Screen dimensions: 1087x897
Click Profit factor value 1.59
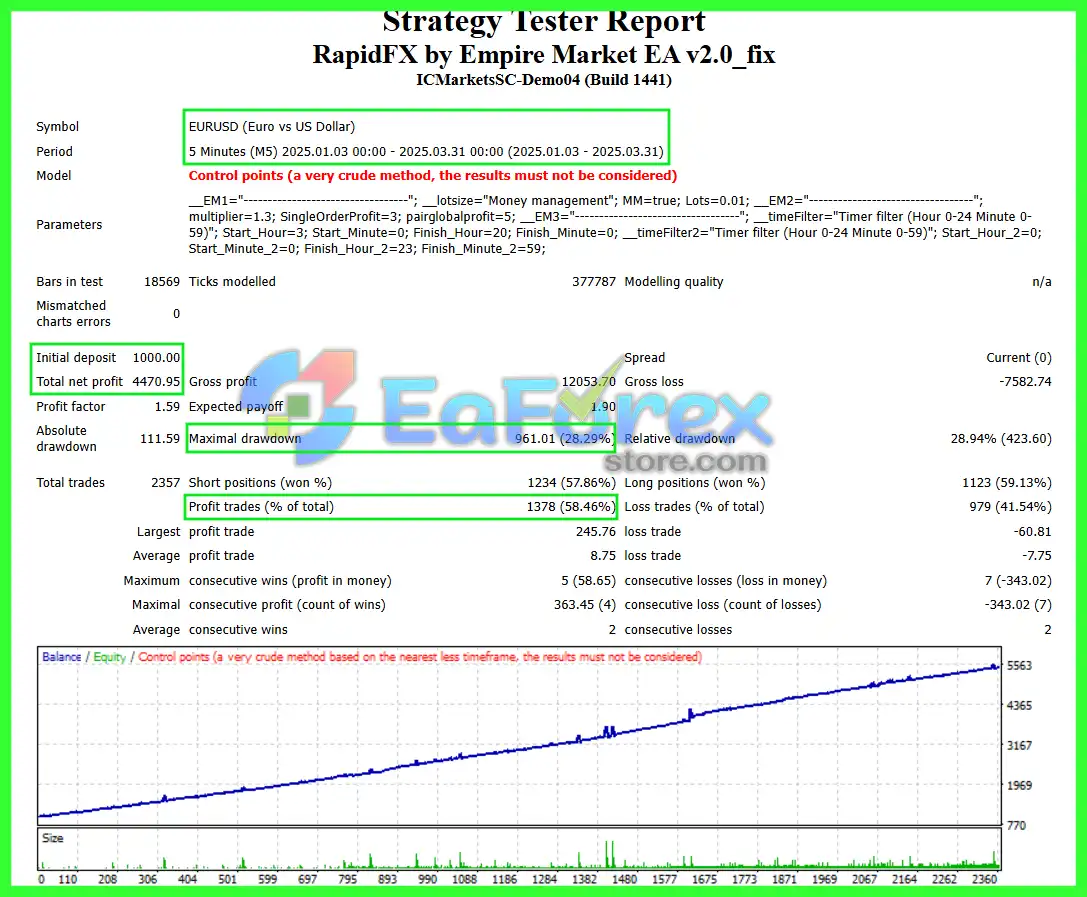[x=167, y=407]
